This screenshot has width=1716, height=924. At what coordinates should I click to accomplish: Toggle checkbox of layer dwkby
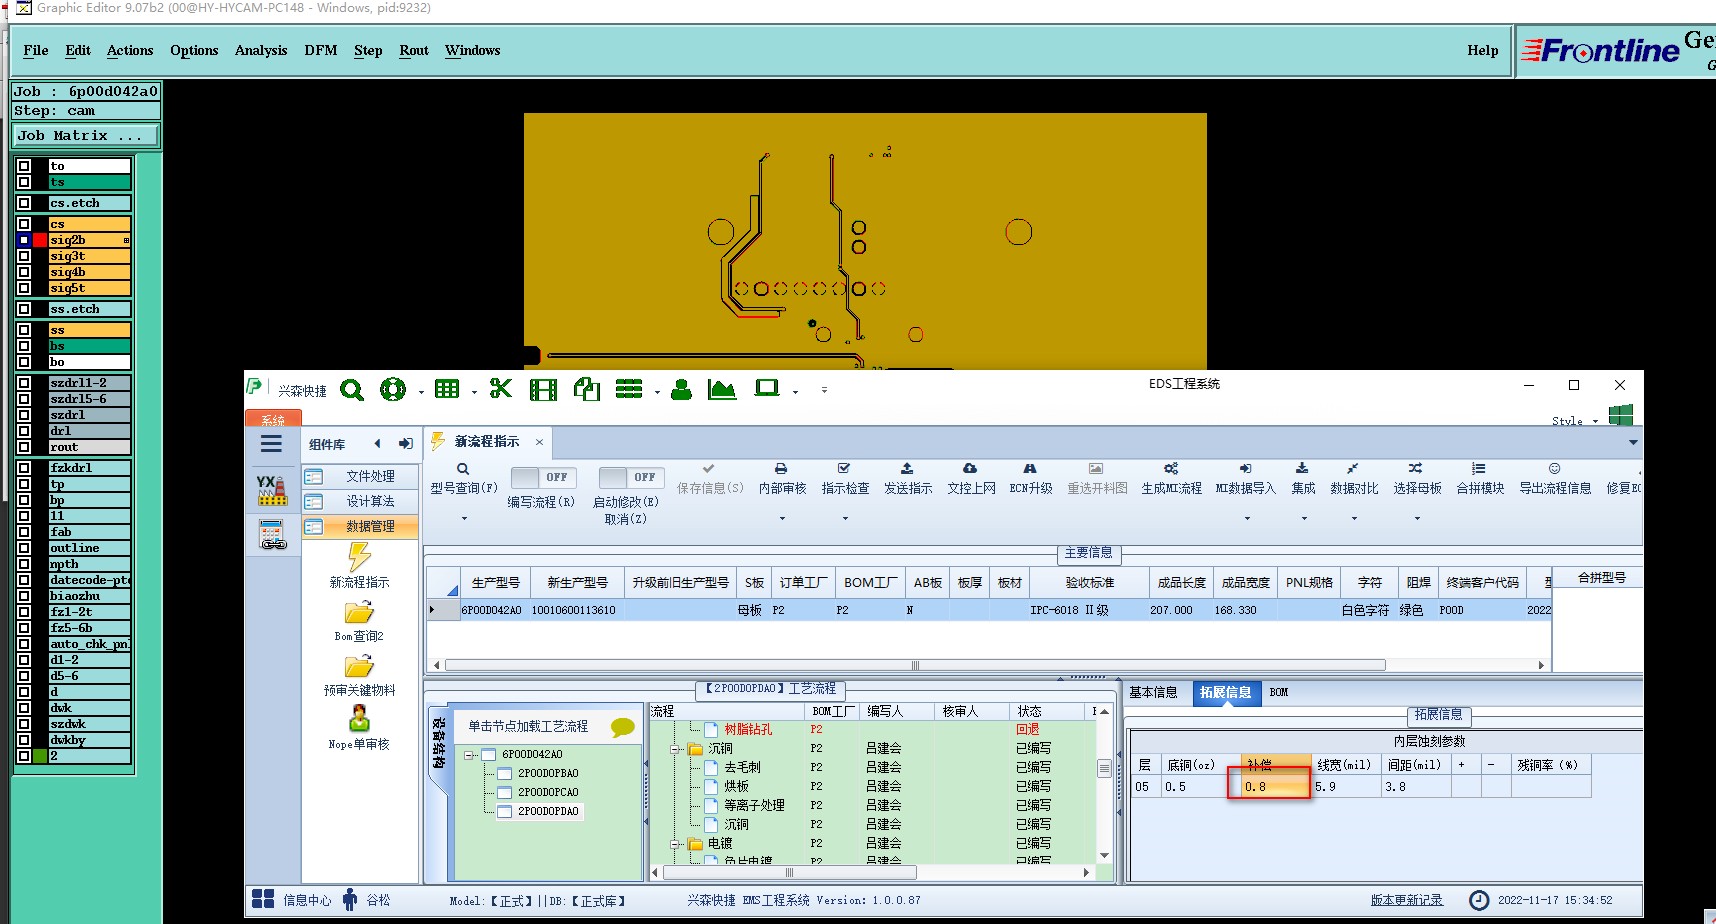pyautogui.click(x=24, y=740)
